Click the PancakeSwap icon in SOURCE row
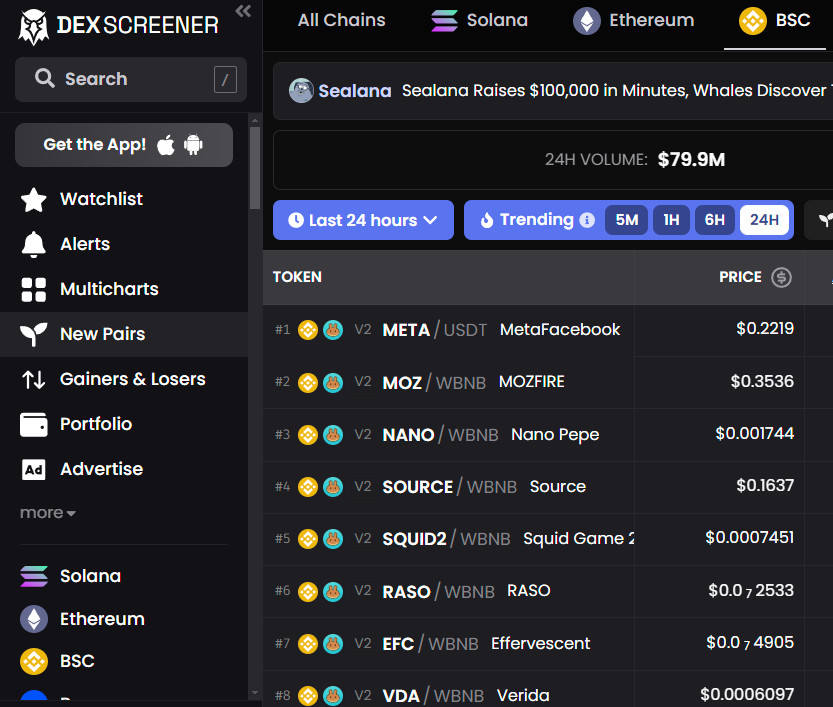 tap(333, 487)
